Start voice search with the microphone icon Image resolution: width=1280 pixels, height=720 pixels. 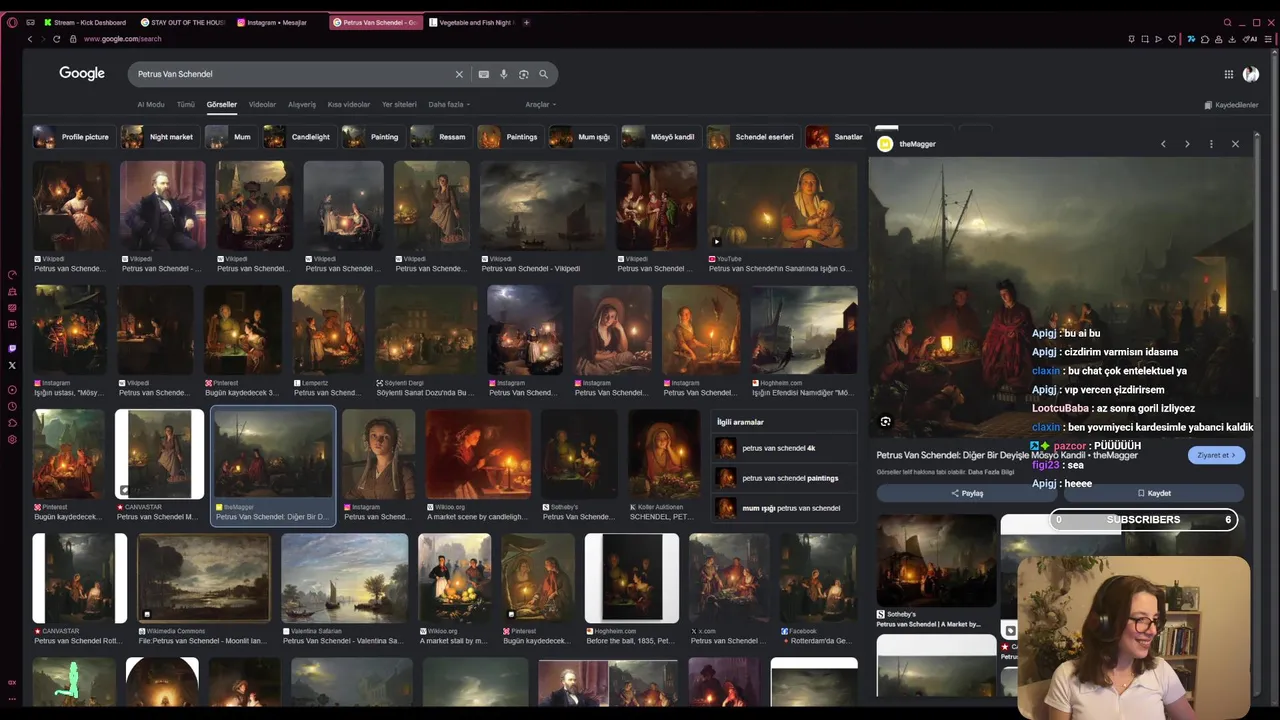pyautogui.click(x=503, y=74)
